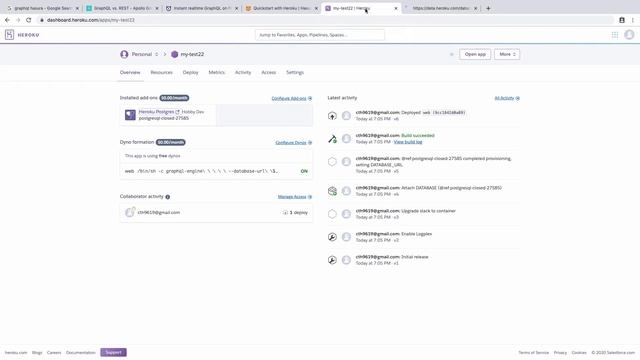Click the Heroku logo icon
Image resolution: width=640 pixels, height=360 pixels.
[x=9, y=35]
